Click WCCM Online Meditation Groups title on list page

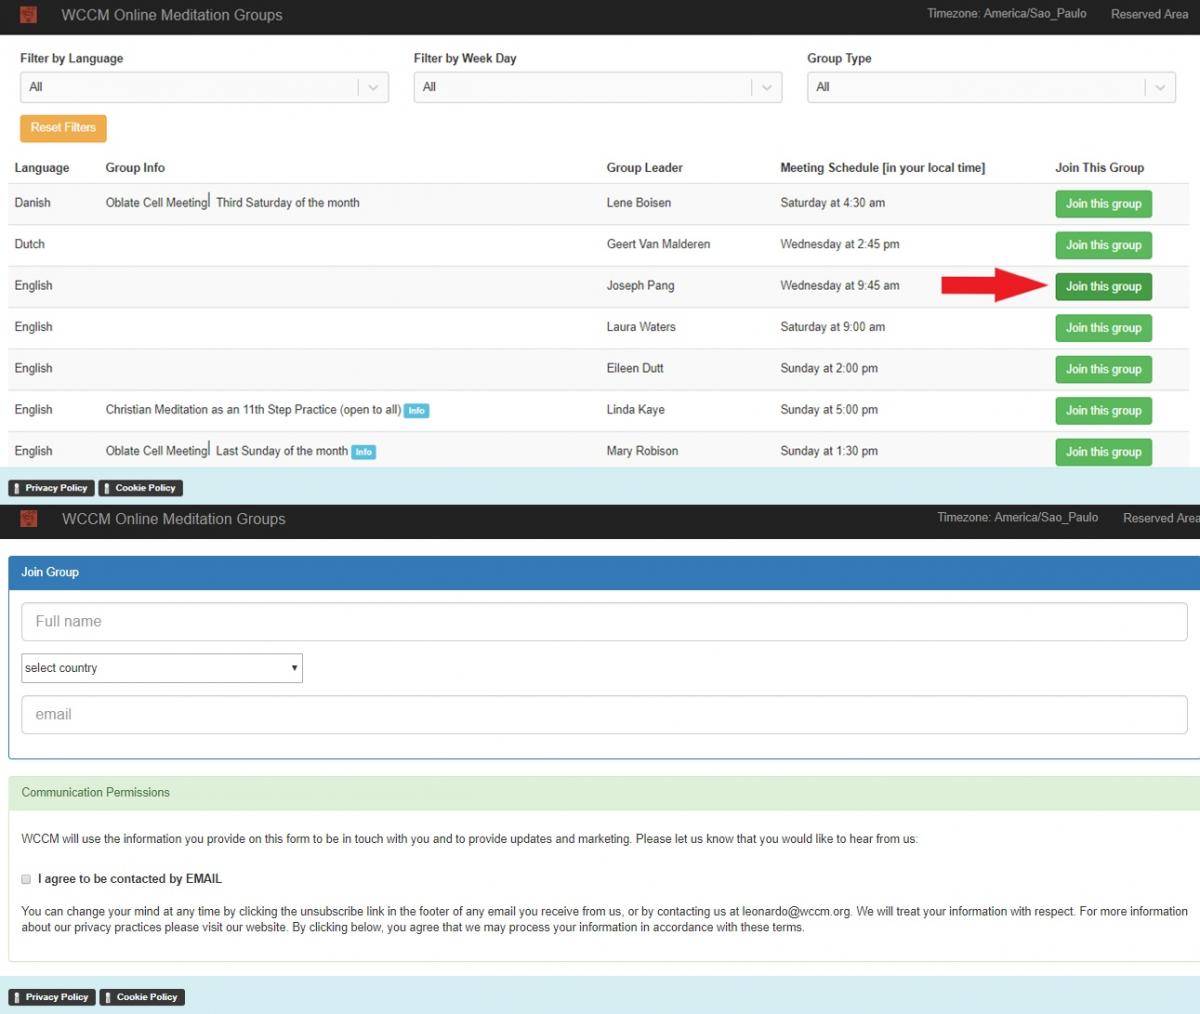click(x=172, y=15)
